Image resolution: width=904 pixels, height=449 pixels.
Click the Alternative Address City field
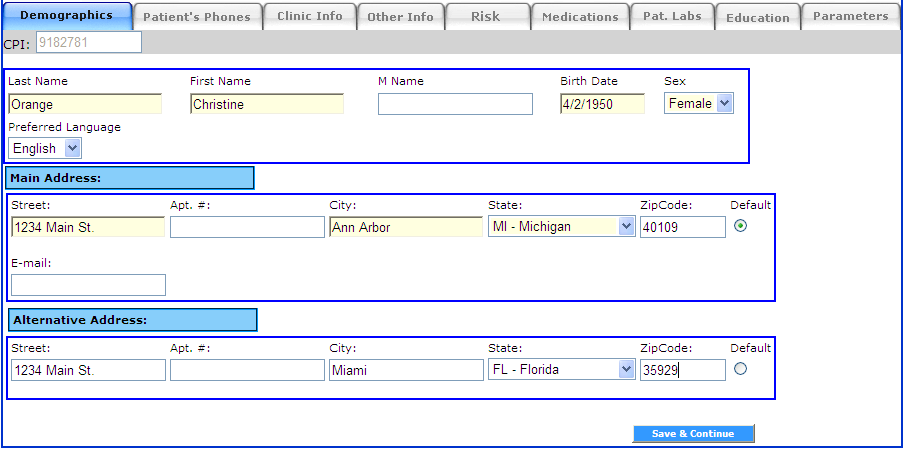(x=406, y=370)
